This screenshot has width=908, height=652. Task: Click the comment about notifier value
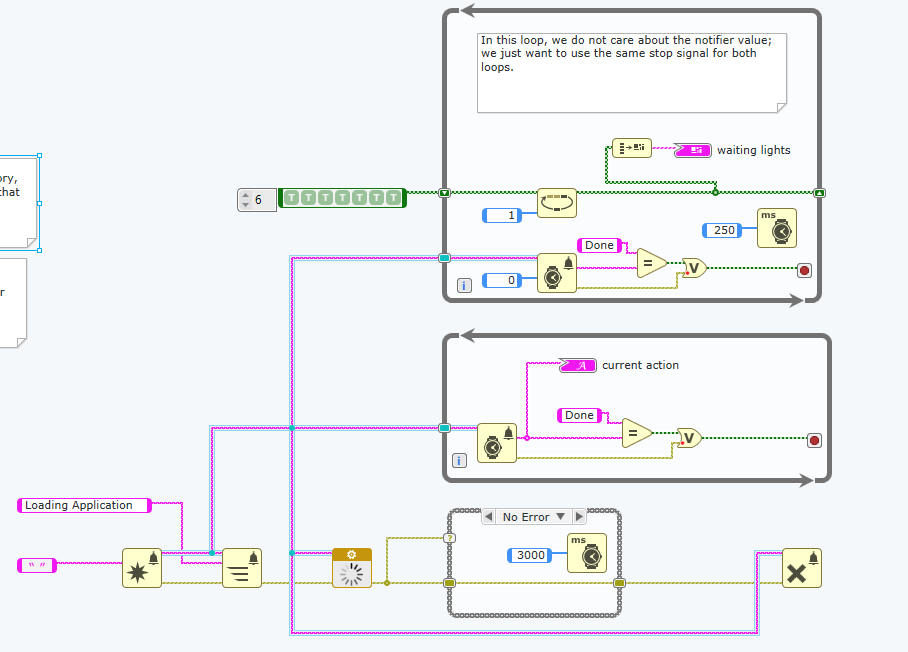tap(632, 73)
